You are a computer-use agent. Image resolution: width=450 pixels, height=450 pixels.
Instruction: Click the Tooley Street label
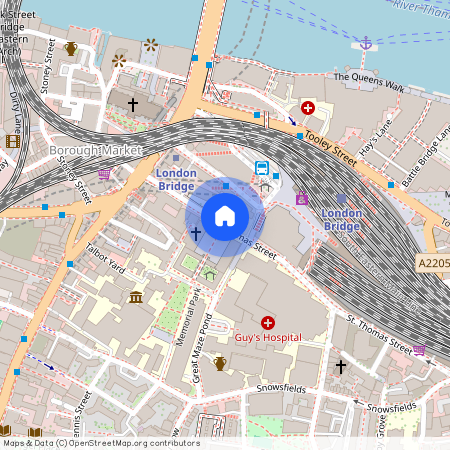coord(331,149)
